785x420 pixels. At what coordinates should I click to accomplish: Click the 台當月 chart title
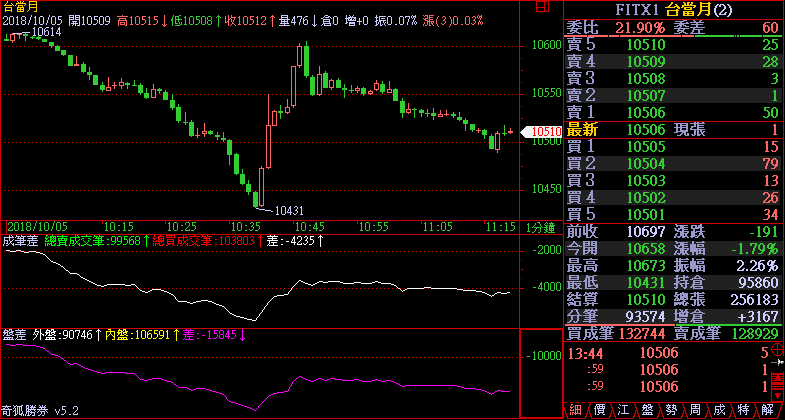pos(20,7)
